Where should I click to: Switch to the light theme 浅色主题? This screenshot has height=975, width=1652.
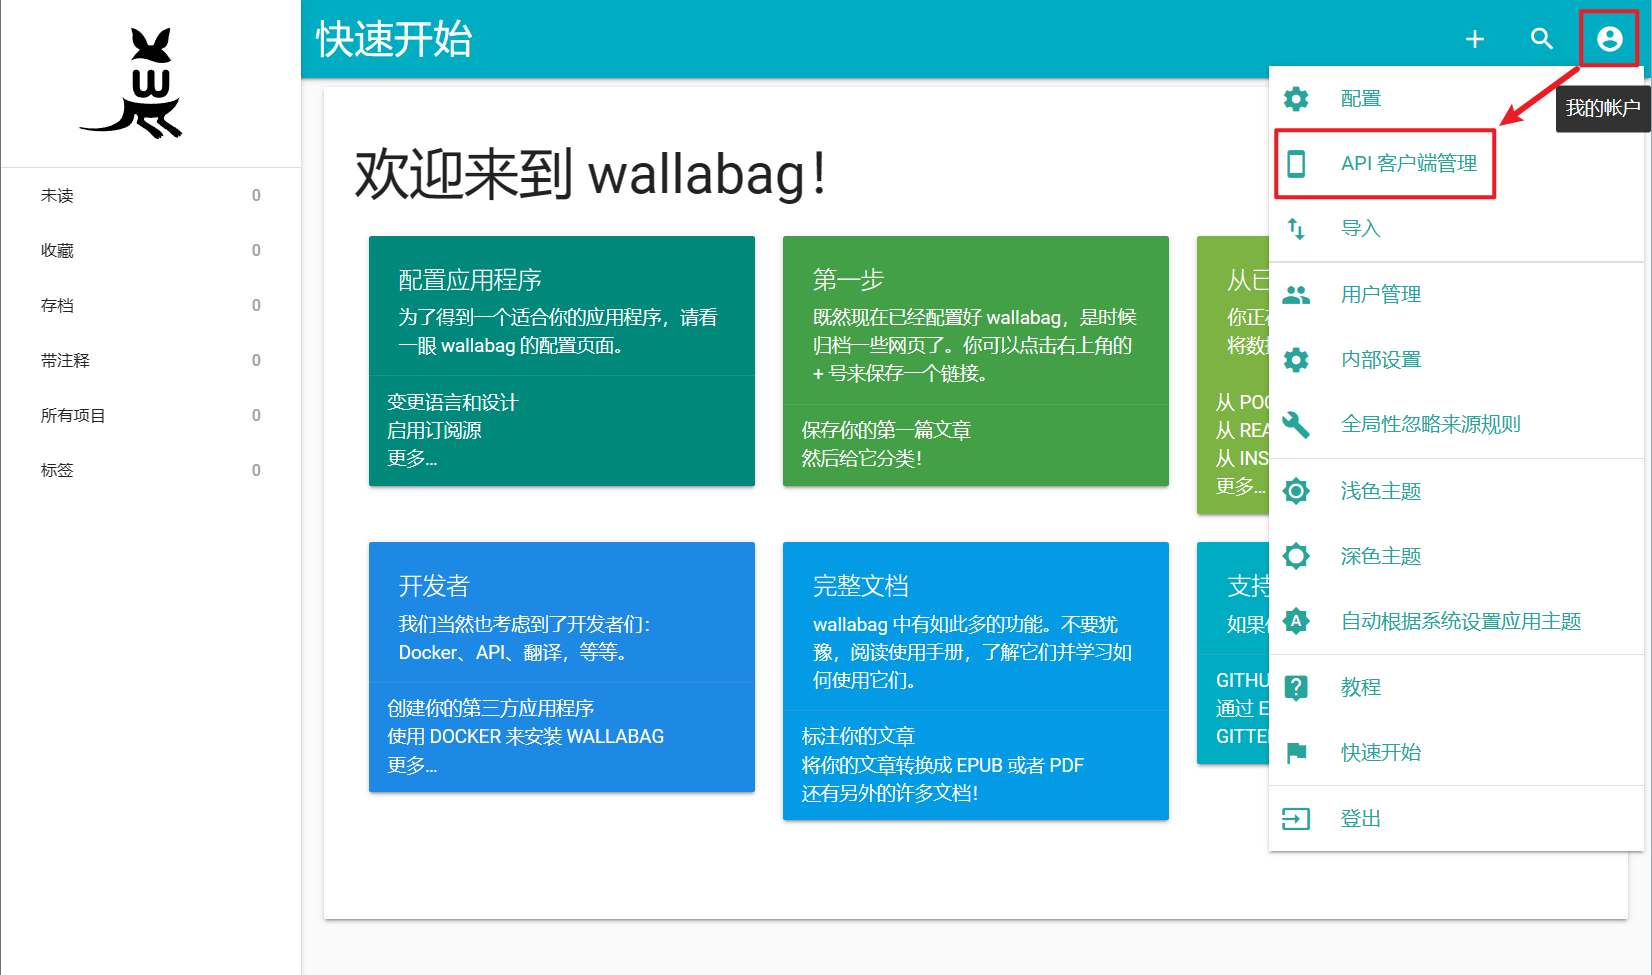pyautogui.click(x=1379, y=491)
